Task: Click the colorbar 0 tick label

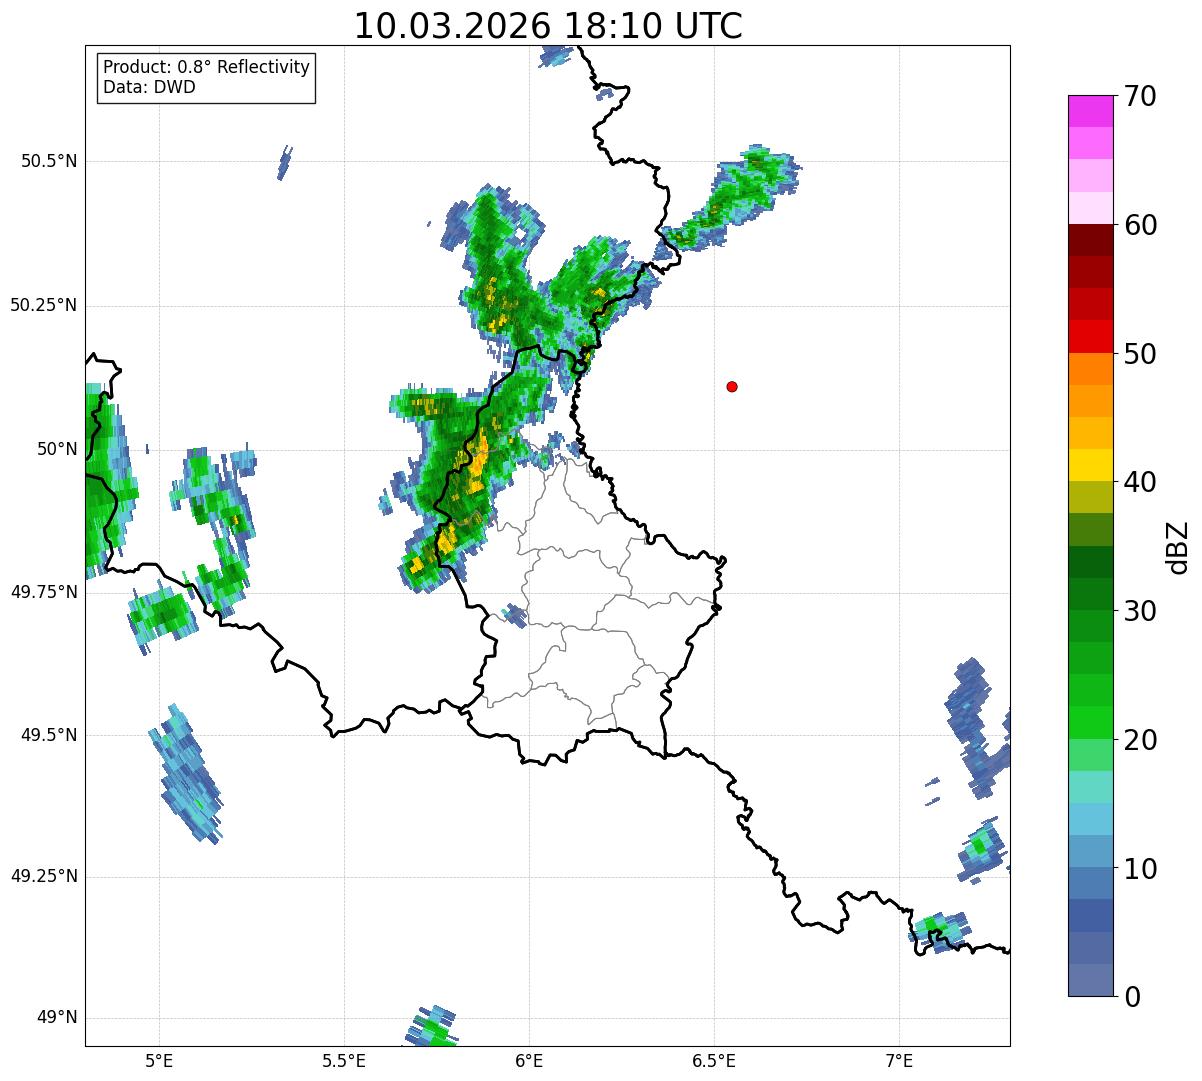Action: coord(1132,997)
